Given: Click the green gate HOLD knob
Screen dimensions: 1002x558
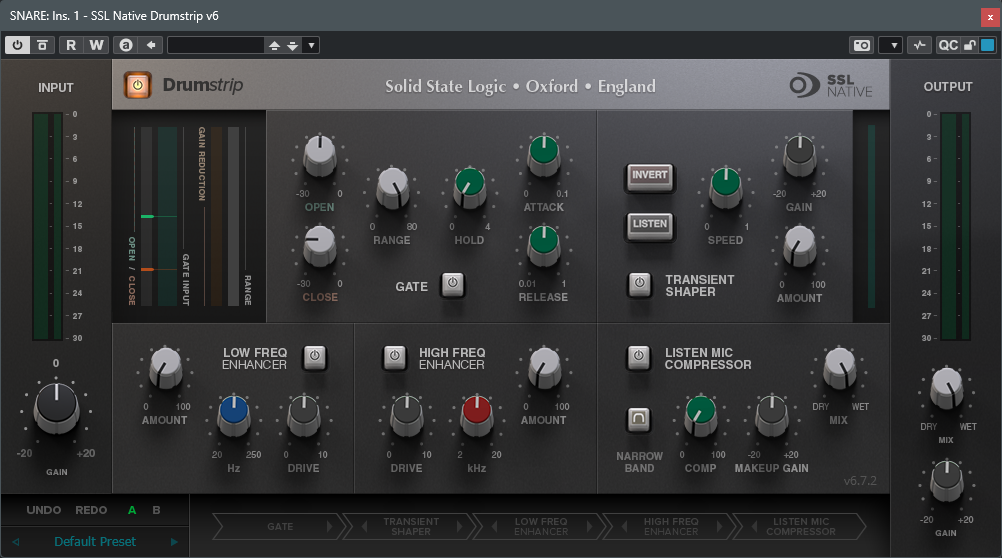Looking at the screenshot, I should [470, 187].
